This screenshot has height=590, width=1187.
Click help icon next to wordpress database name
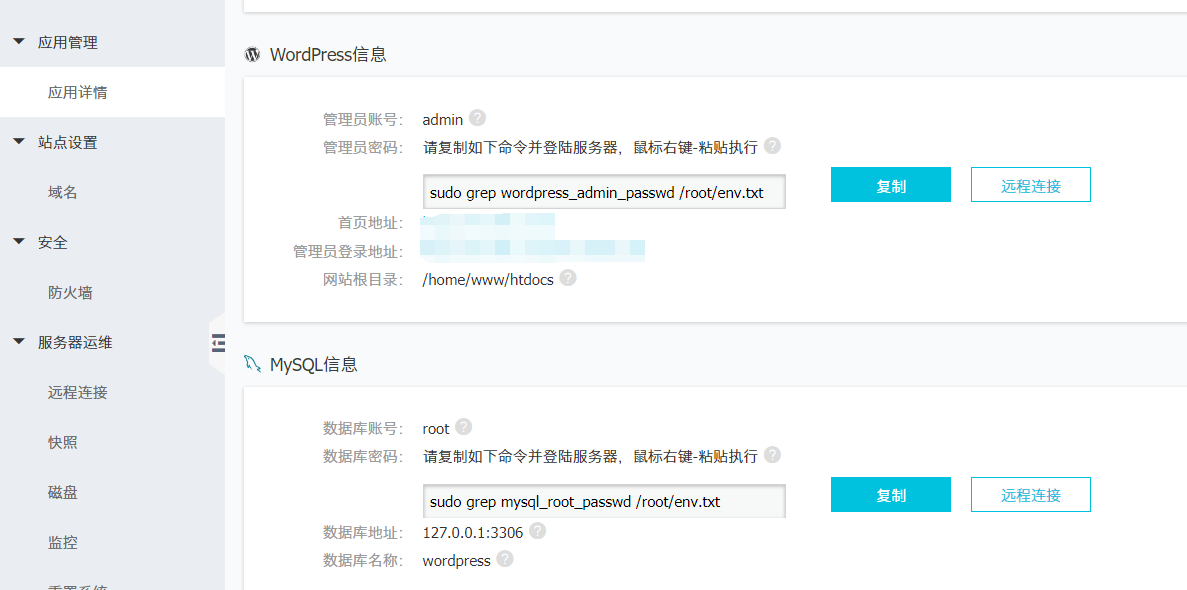point(505,559)
